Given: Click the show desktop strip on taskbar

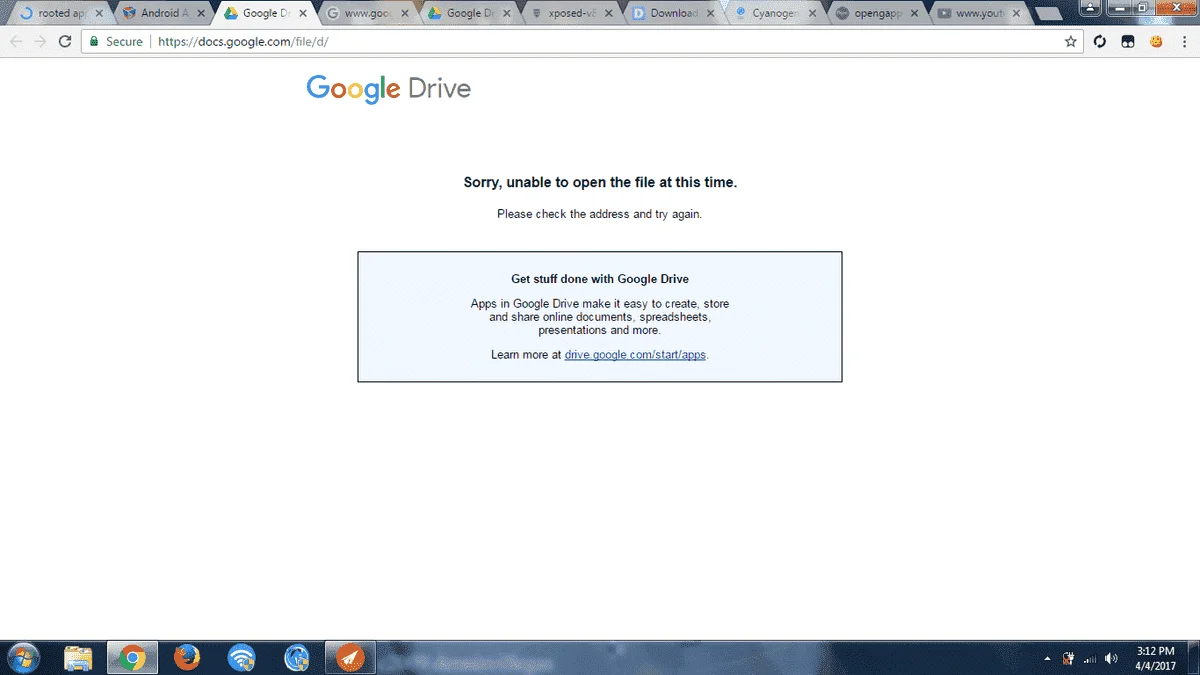Looking at the screenshot, I should pyautogui.click(x=1194, y=658).
